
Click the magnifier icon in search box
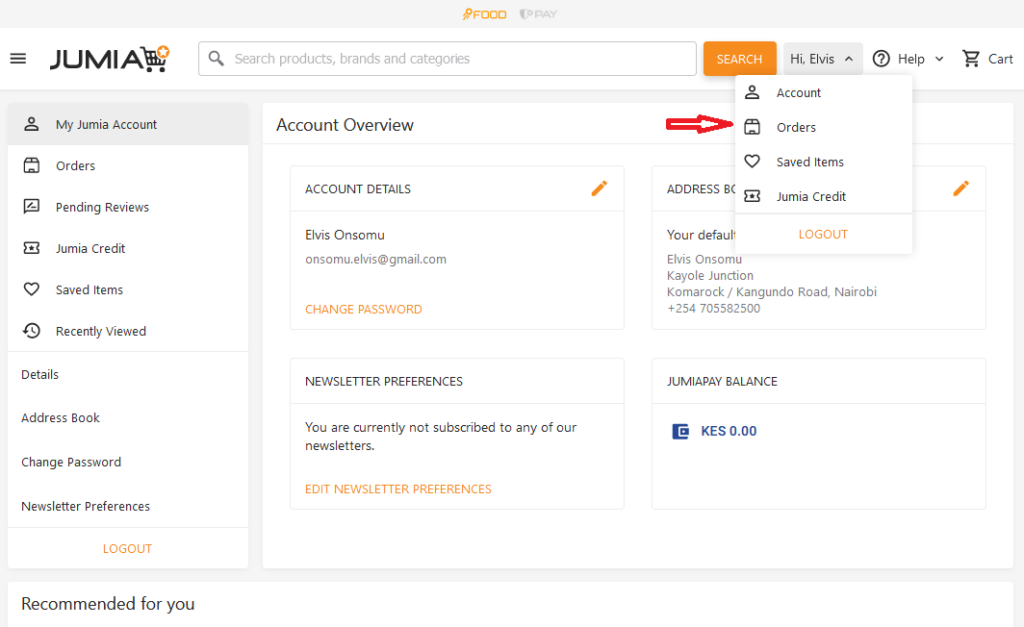216,59
